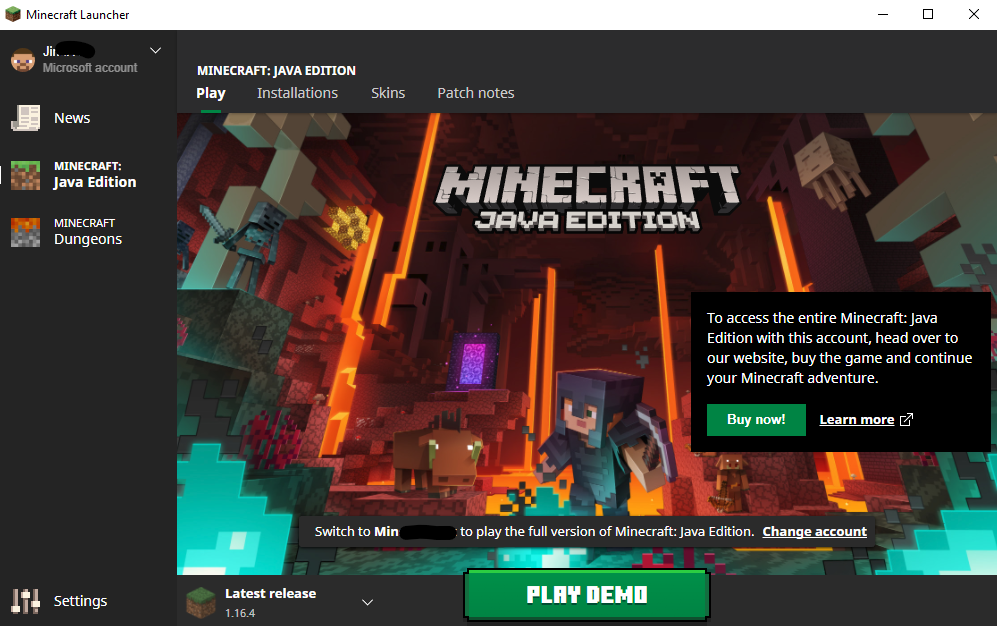Click the account avatar head icon
The height and width of the screenshot is (626, 997).
[x=23, y=60]
